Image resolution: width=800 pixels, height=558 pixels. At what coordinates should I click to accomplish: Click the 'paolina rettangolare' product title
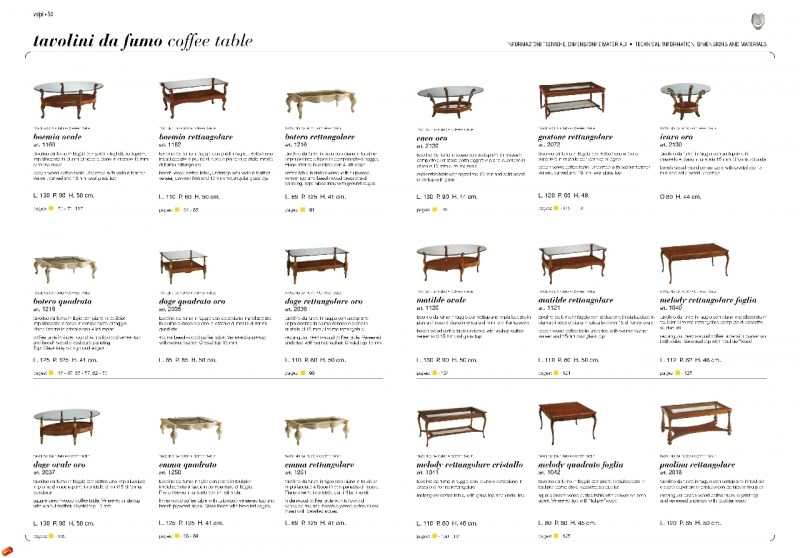pyautogui.click(x=697, y=465)
